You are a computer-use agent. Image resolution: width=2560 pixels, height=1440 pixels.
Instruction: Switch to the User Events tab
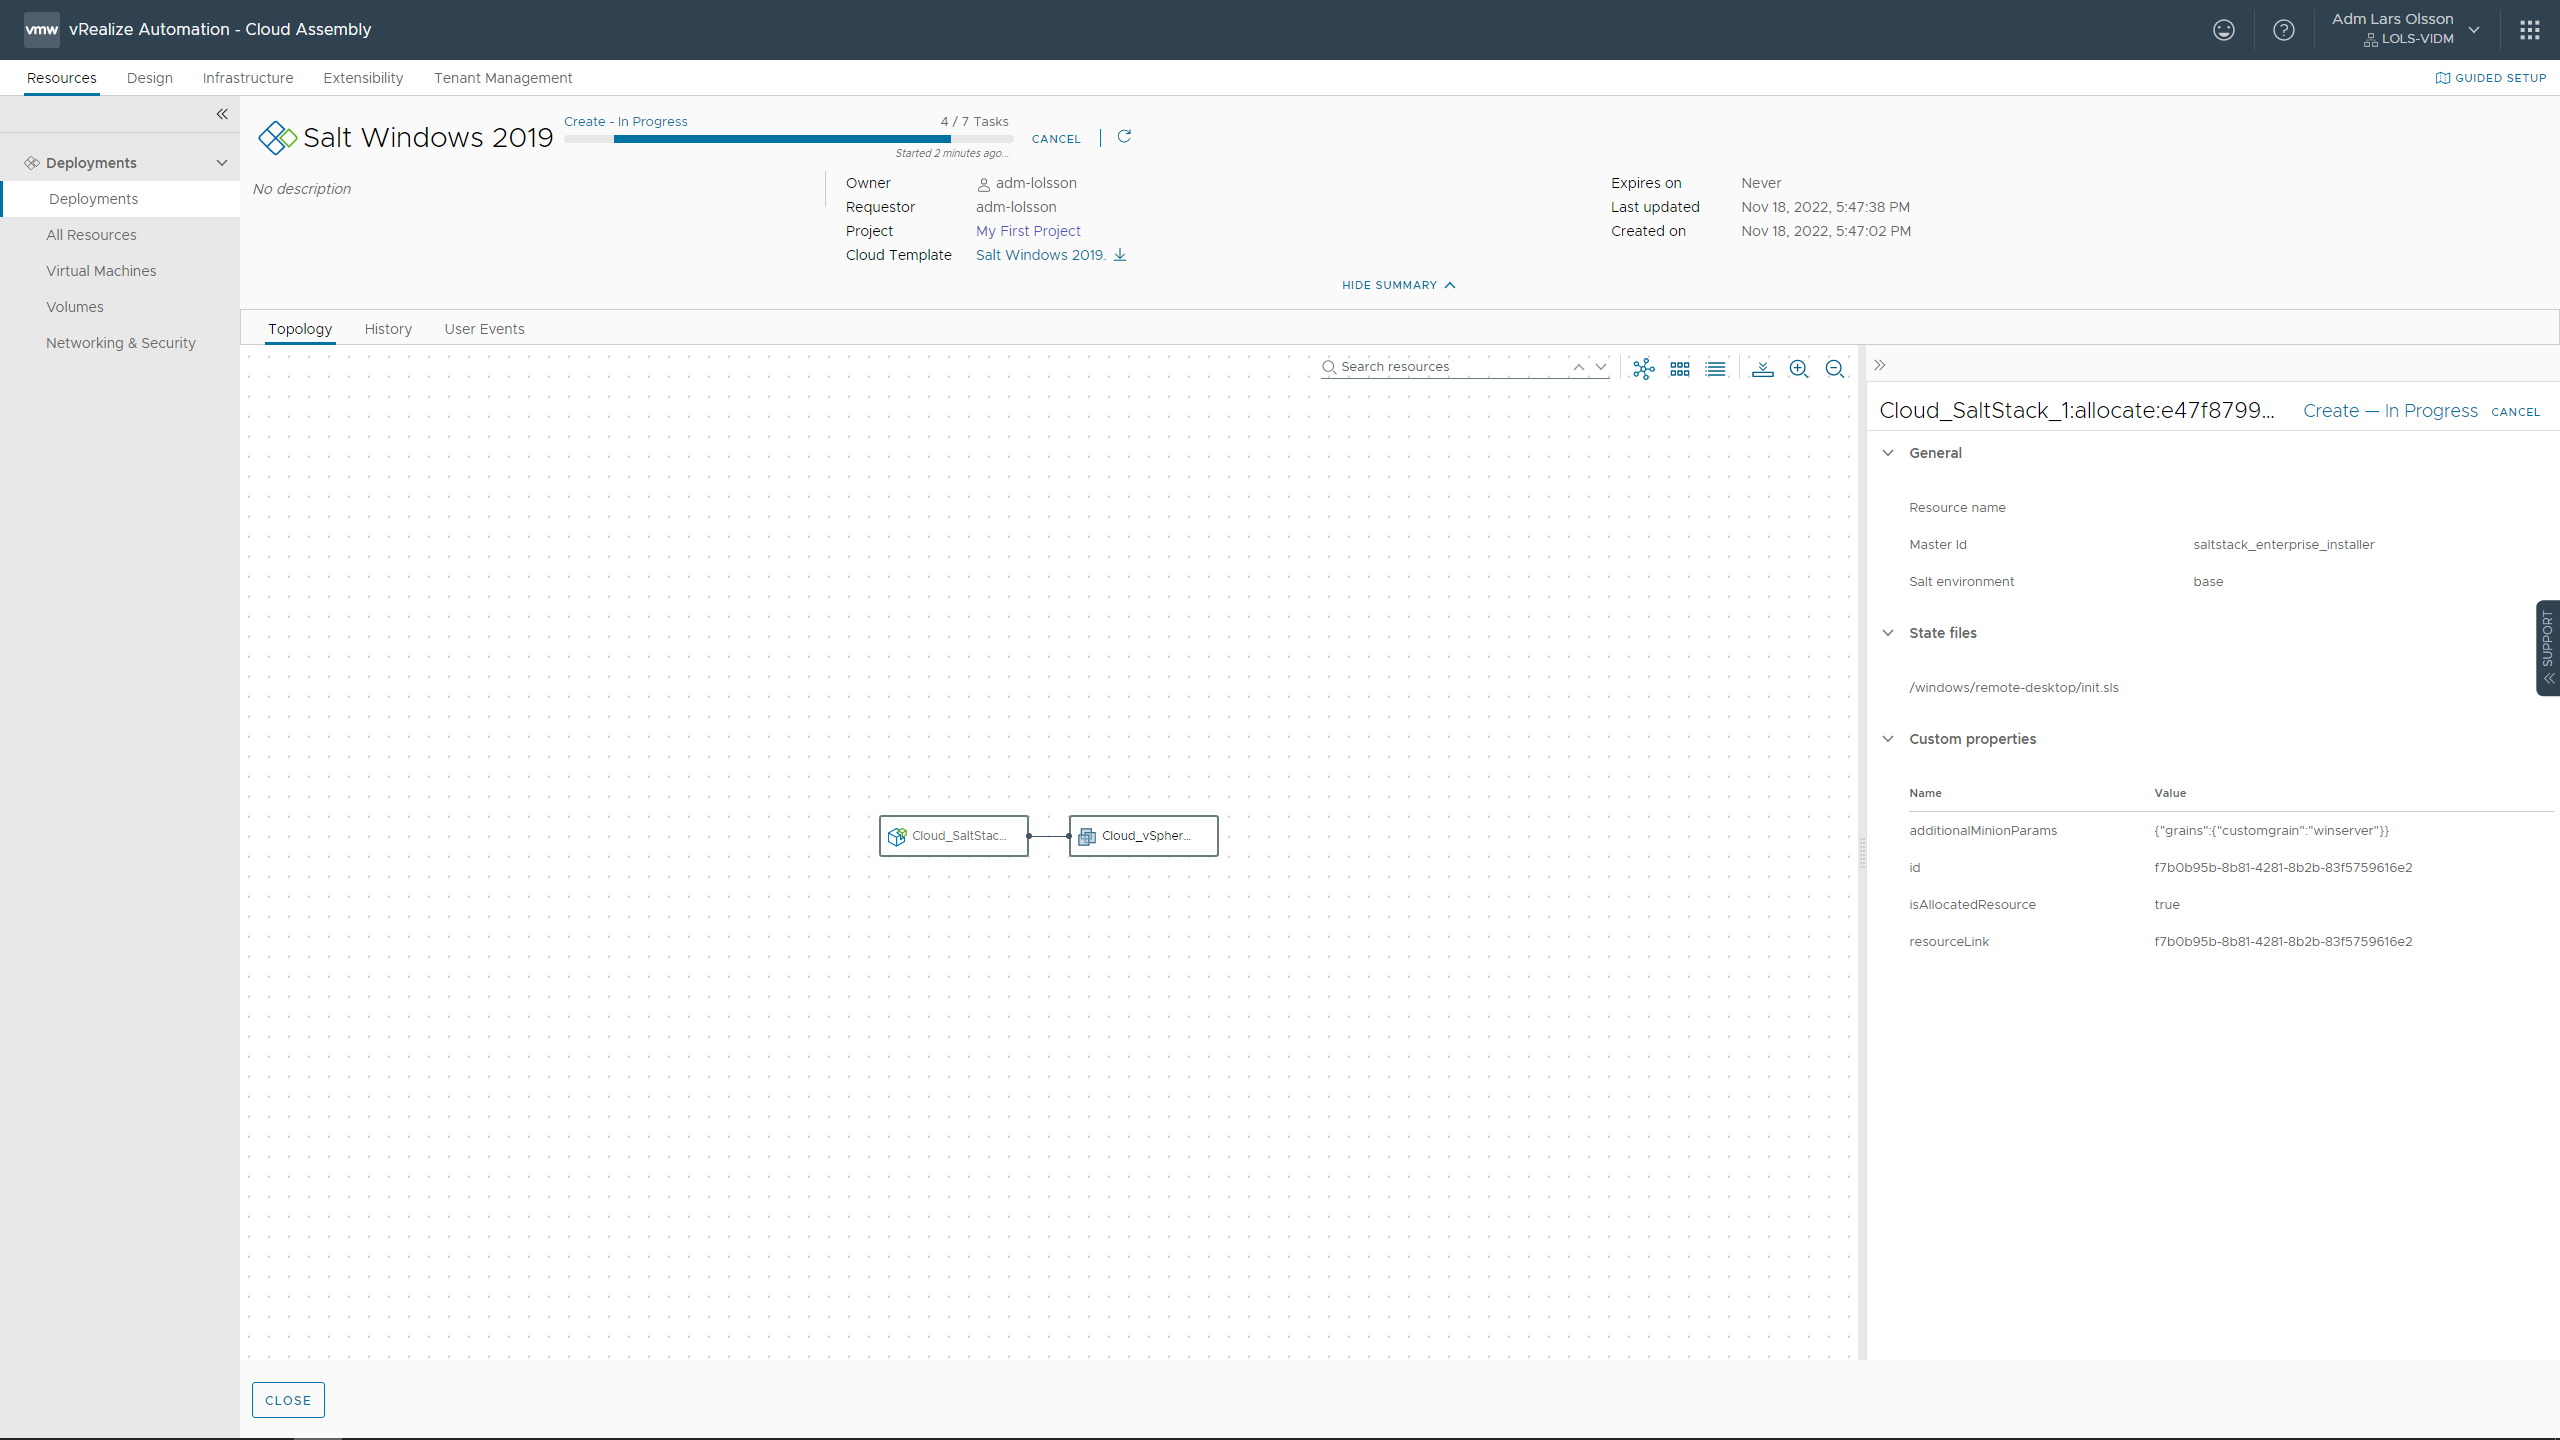tap(484, 329)
